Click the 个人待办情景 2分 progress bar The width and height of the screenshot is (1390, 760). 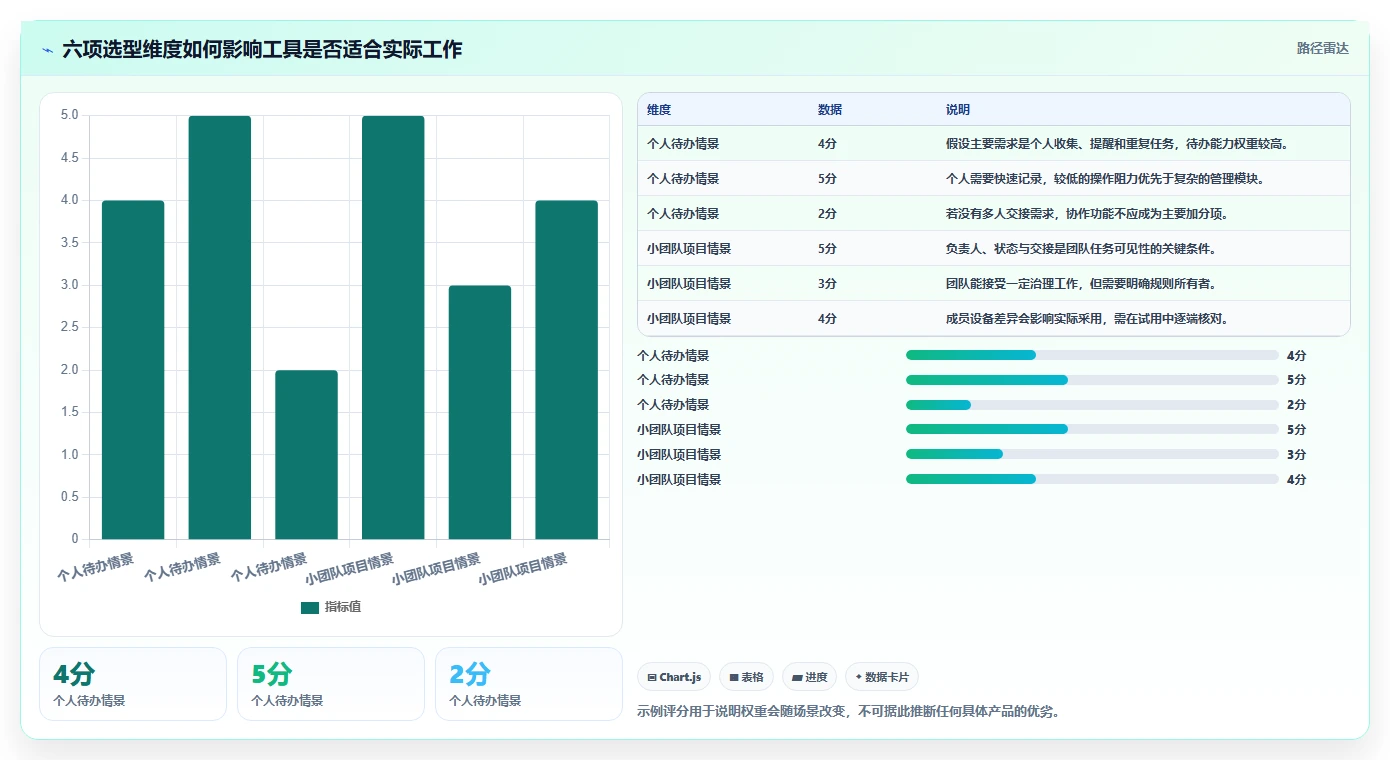(x=1092, y=405)
